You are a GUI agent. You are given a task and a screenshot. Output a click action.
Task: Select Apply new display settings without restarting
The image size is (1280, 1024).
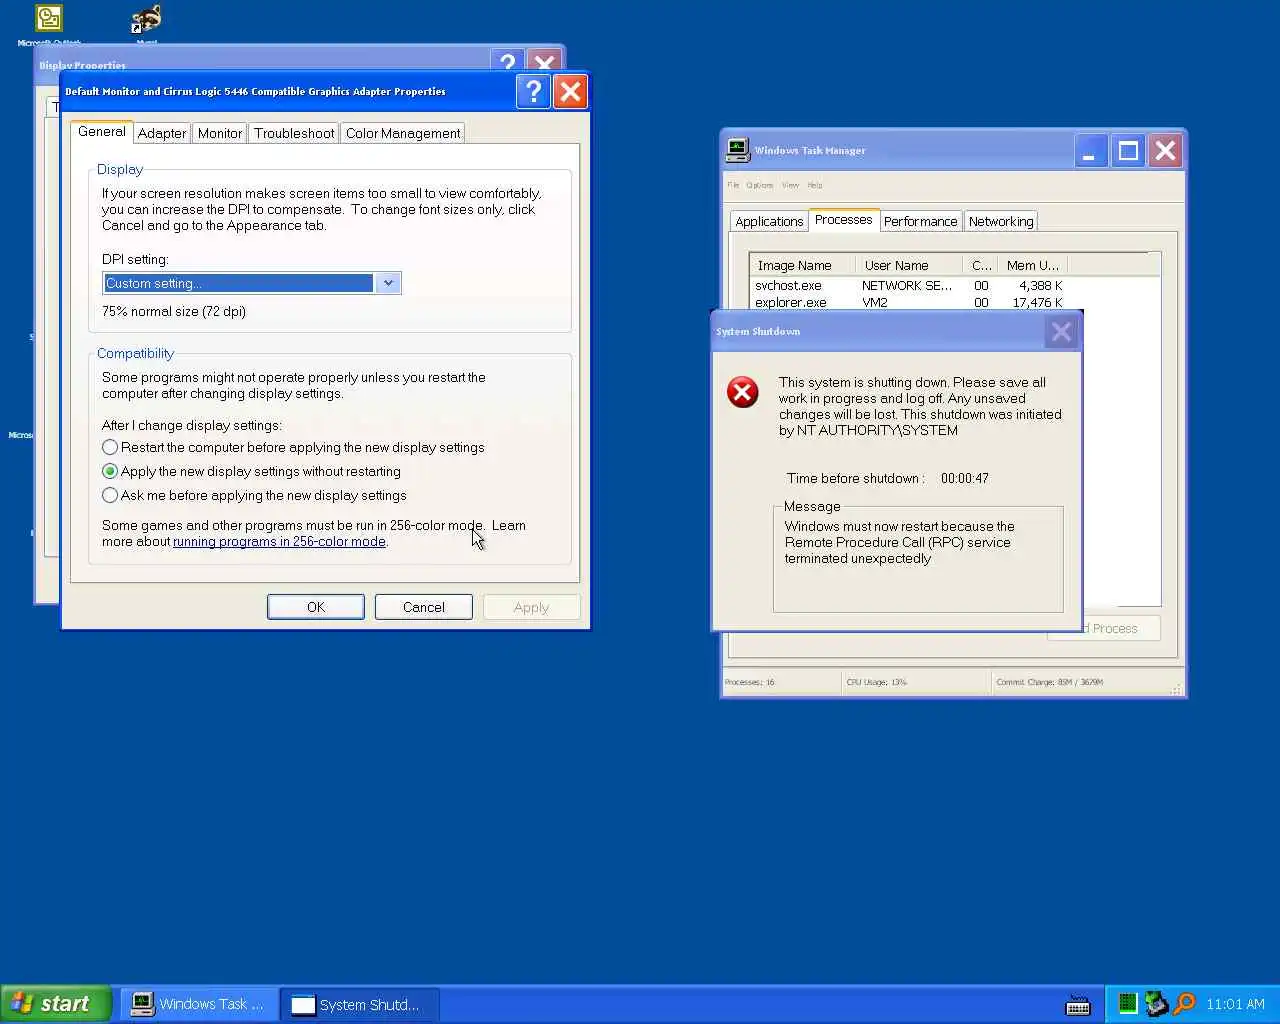[251, 471]
